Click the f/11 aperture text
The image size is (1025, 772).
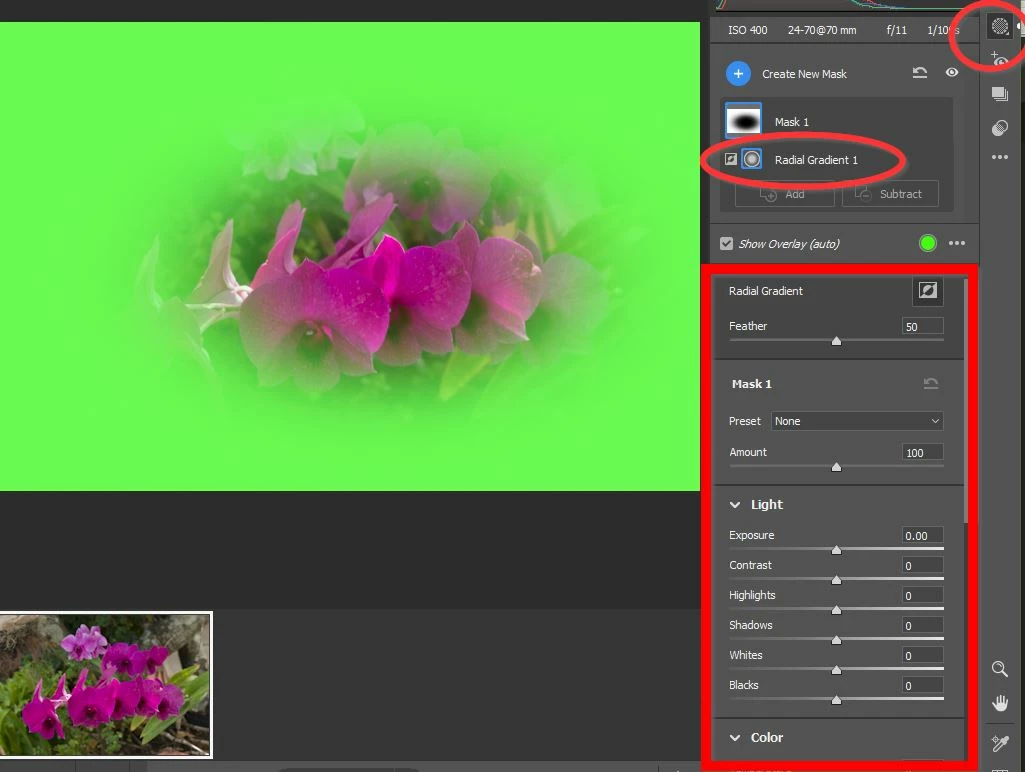click(896, 30)
